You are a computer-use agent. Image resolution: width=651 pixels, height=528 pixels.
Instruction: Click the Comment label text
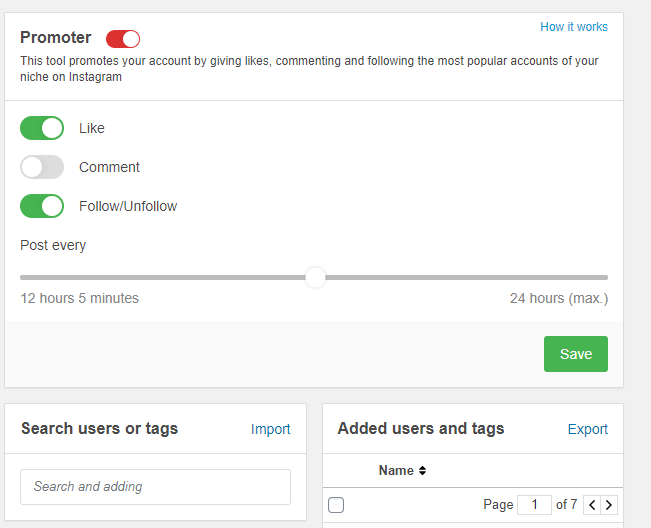point(109,167)
